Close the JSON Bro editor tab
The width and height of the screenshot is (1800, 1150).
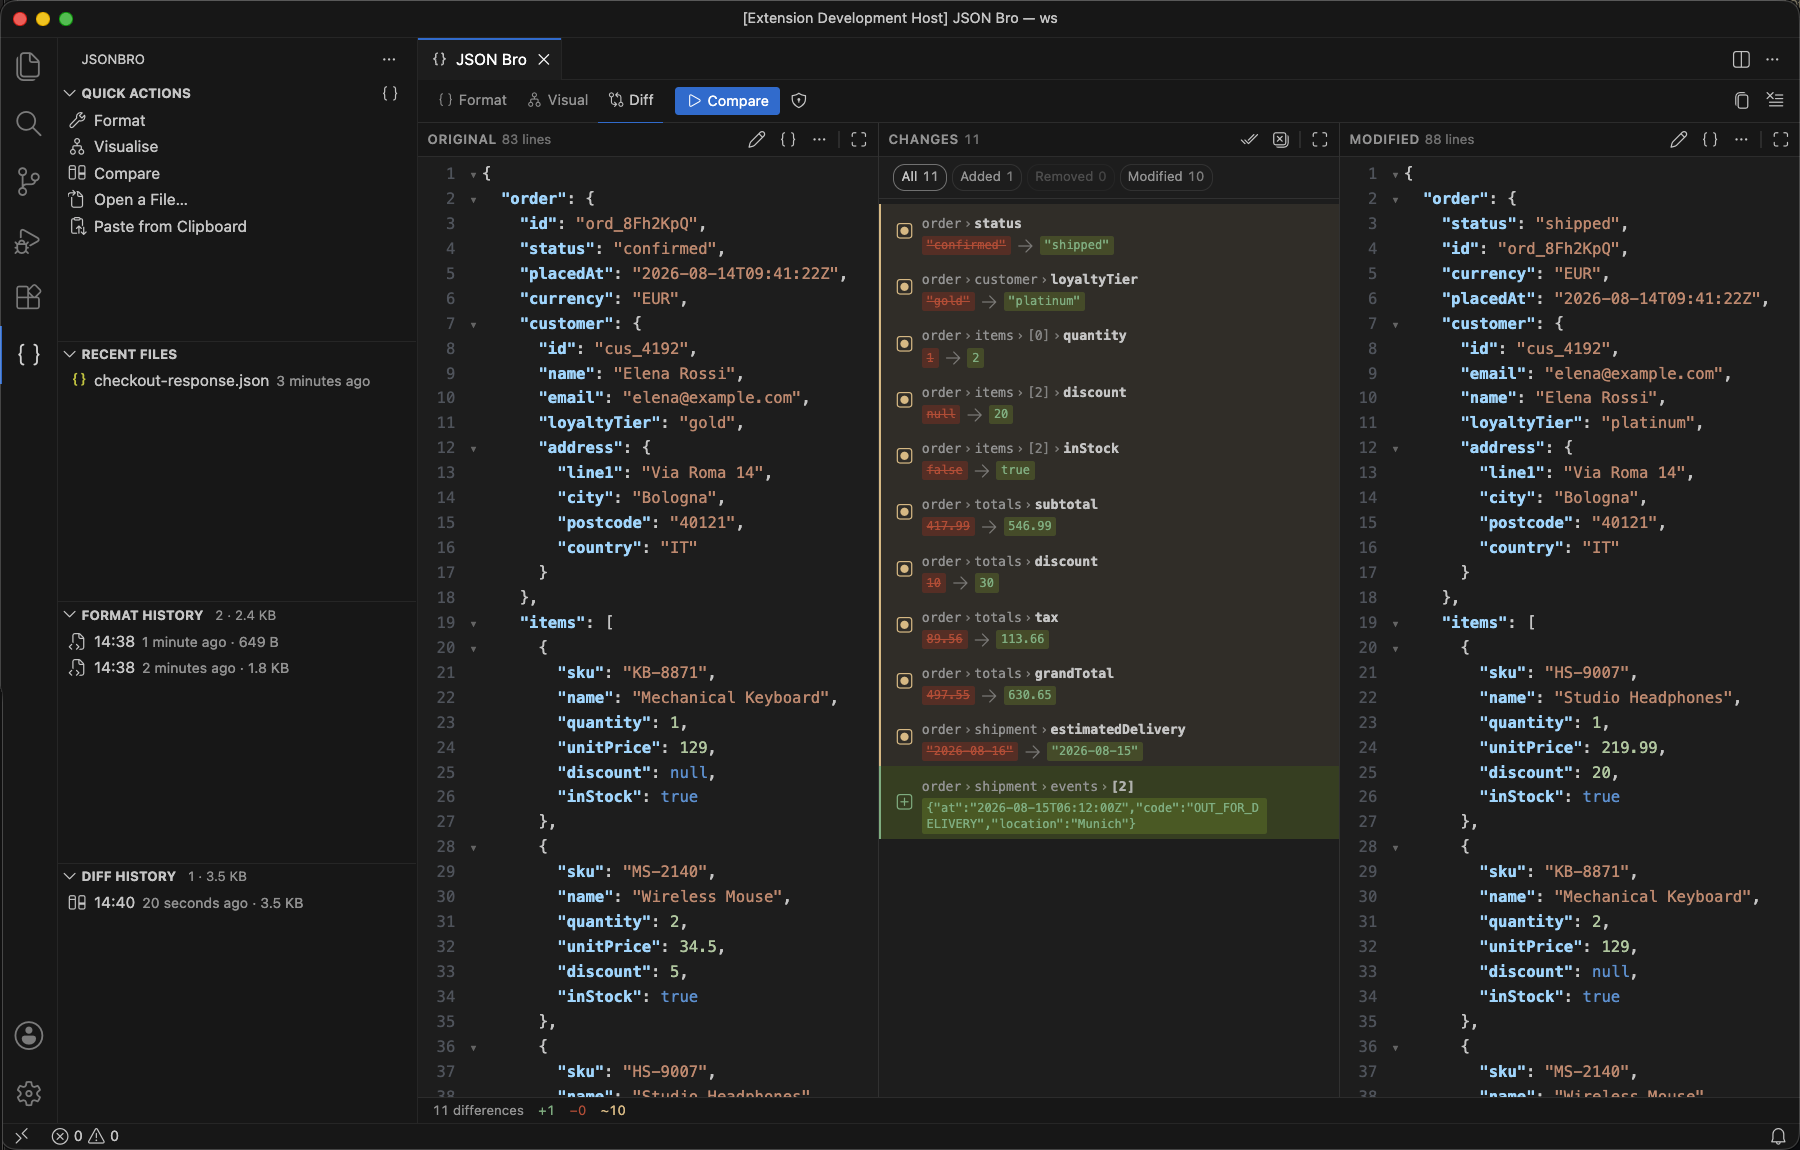[544, 60]
